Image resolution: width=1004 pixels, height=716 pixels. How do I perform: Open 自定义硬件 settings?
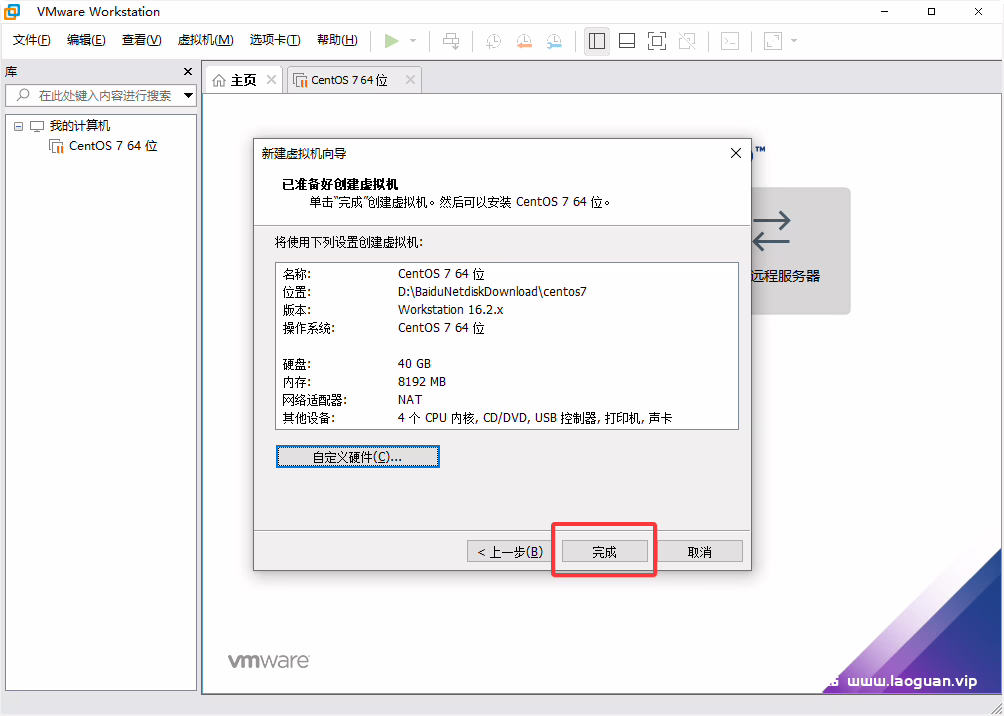[357, 456]
